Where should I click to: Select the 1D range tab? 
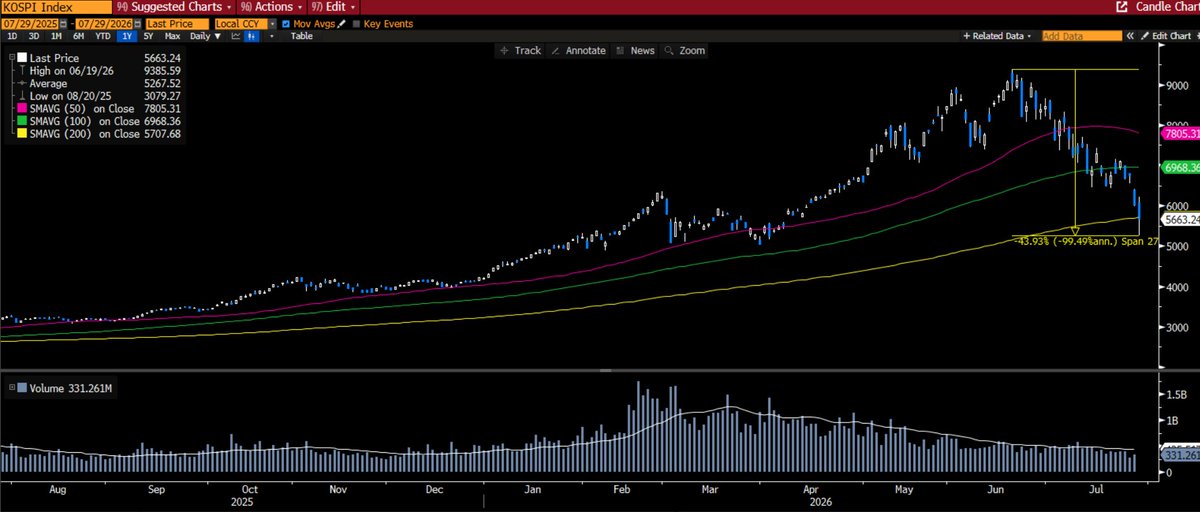coord(12,36)
